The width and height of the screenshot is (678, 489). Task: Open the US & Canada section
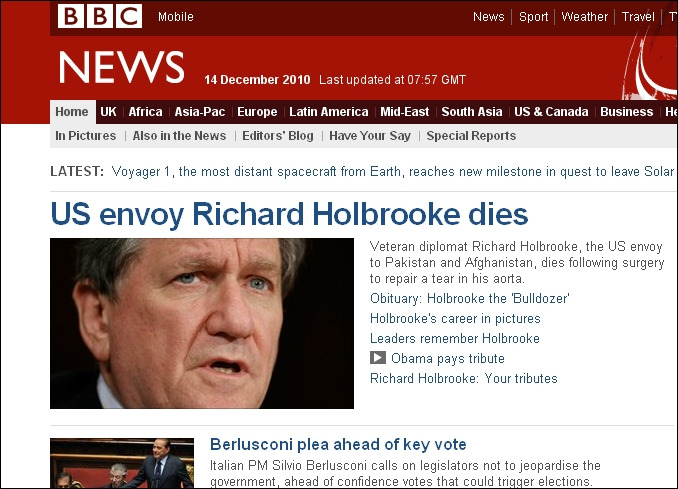pyautogui.click(x=551, y=112)
